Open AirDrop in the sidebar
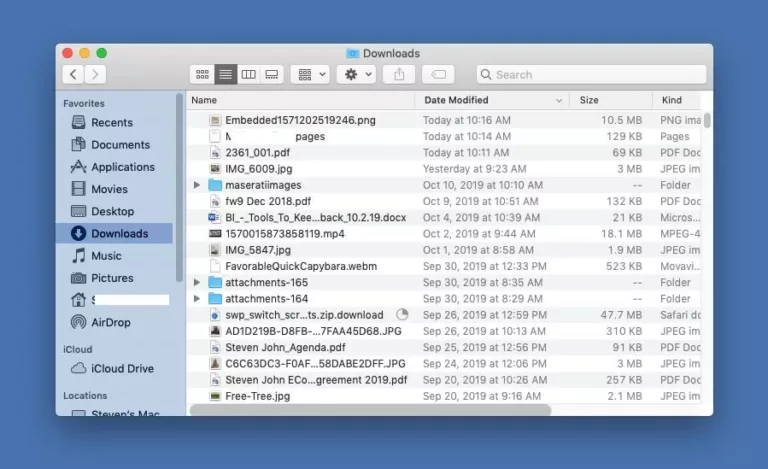768x469 pixels. click(109, 322)
